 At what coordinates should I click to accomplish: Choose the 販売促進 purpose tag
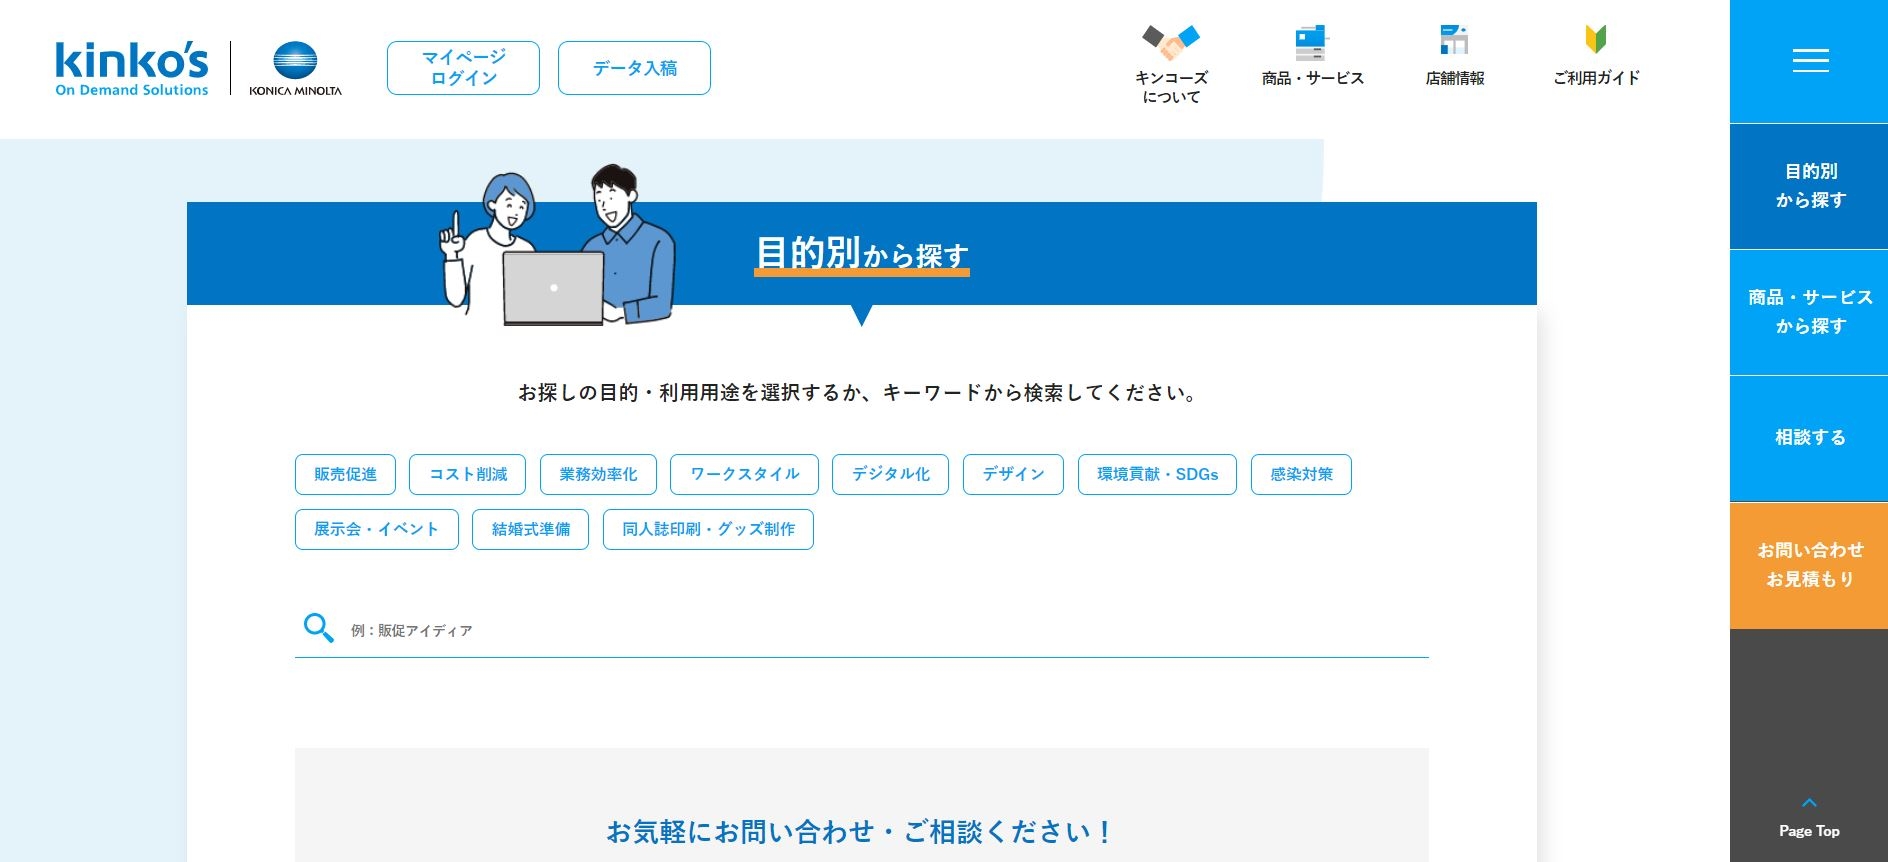coord(345,474)
